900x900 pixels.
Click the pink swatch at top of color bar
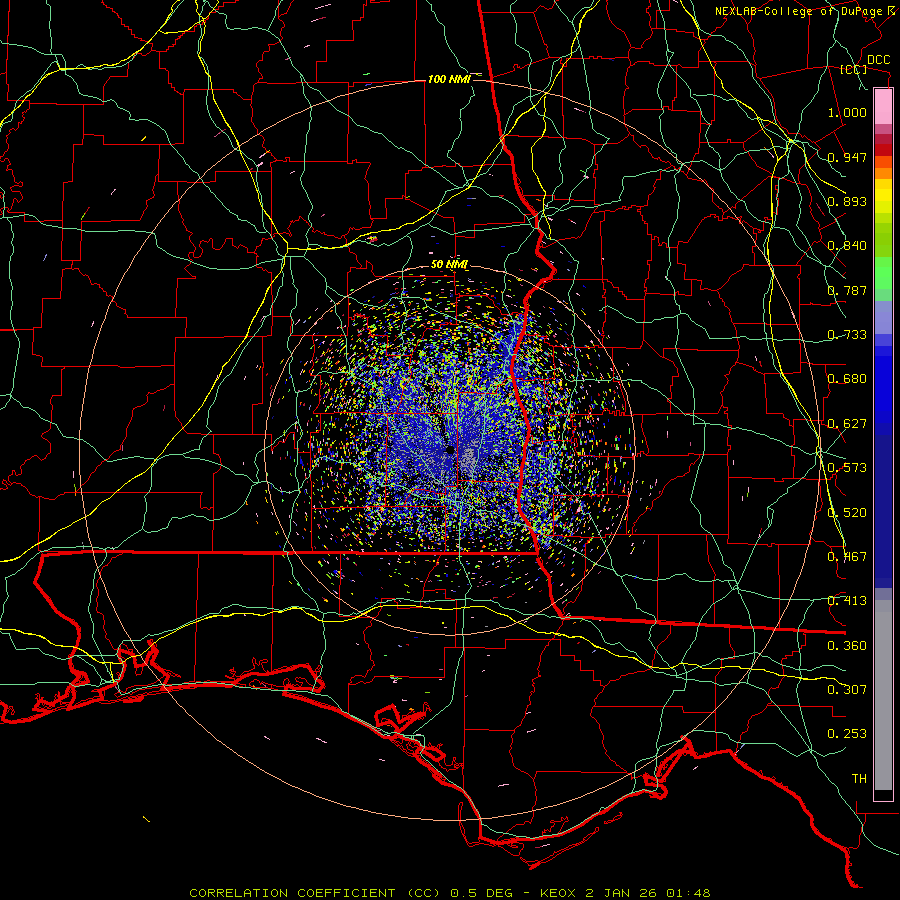883,107
